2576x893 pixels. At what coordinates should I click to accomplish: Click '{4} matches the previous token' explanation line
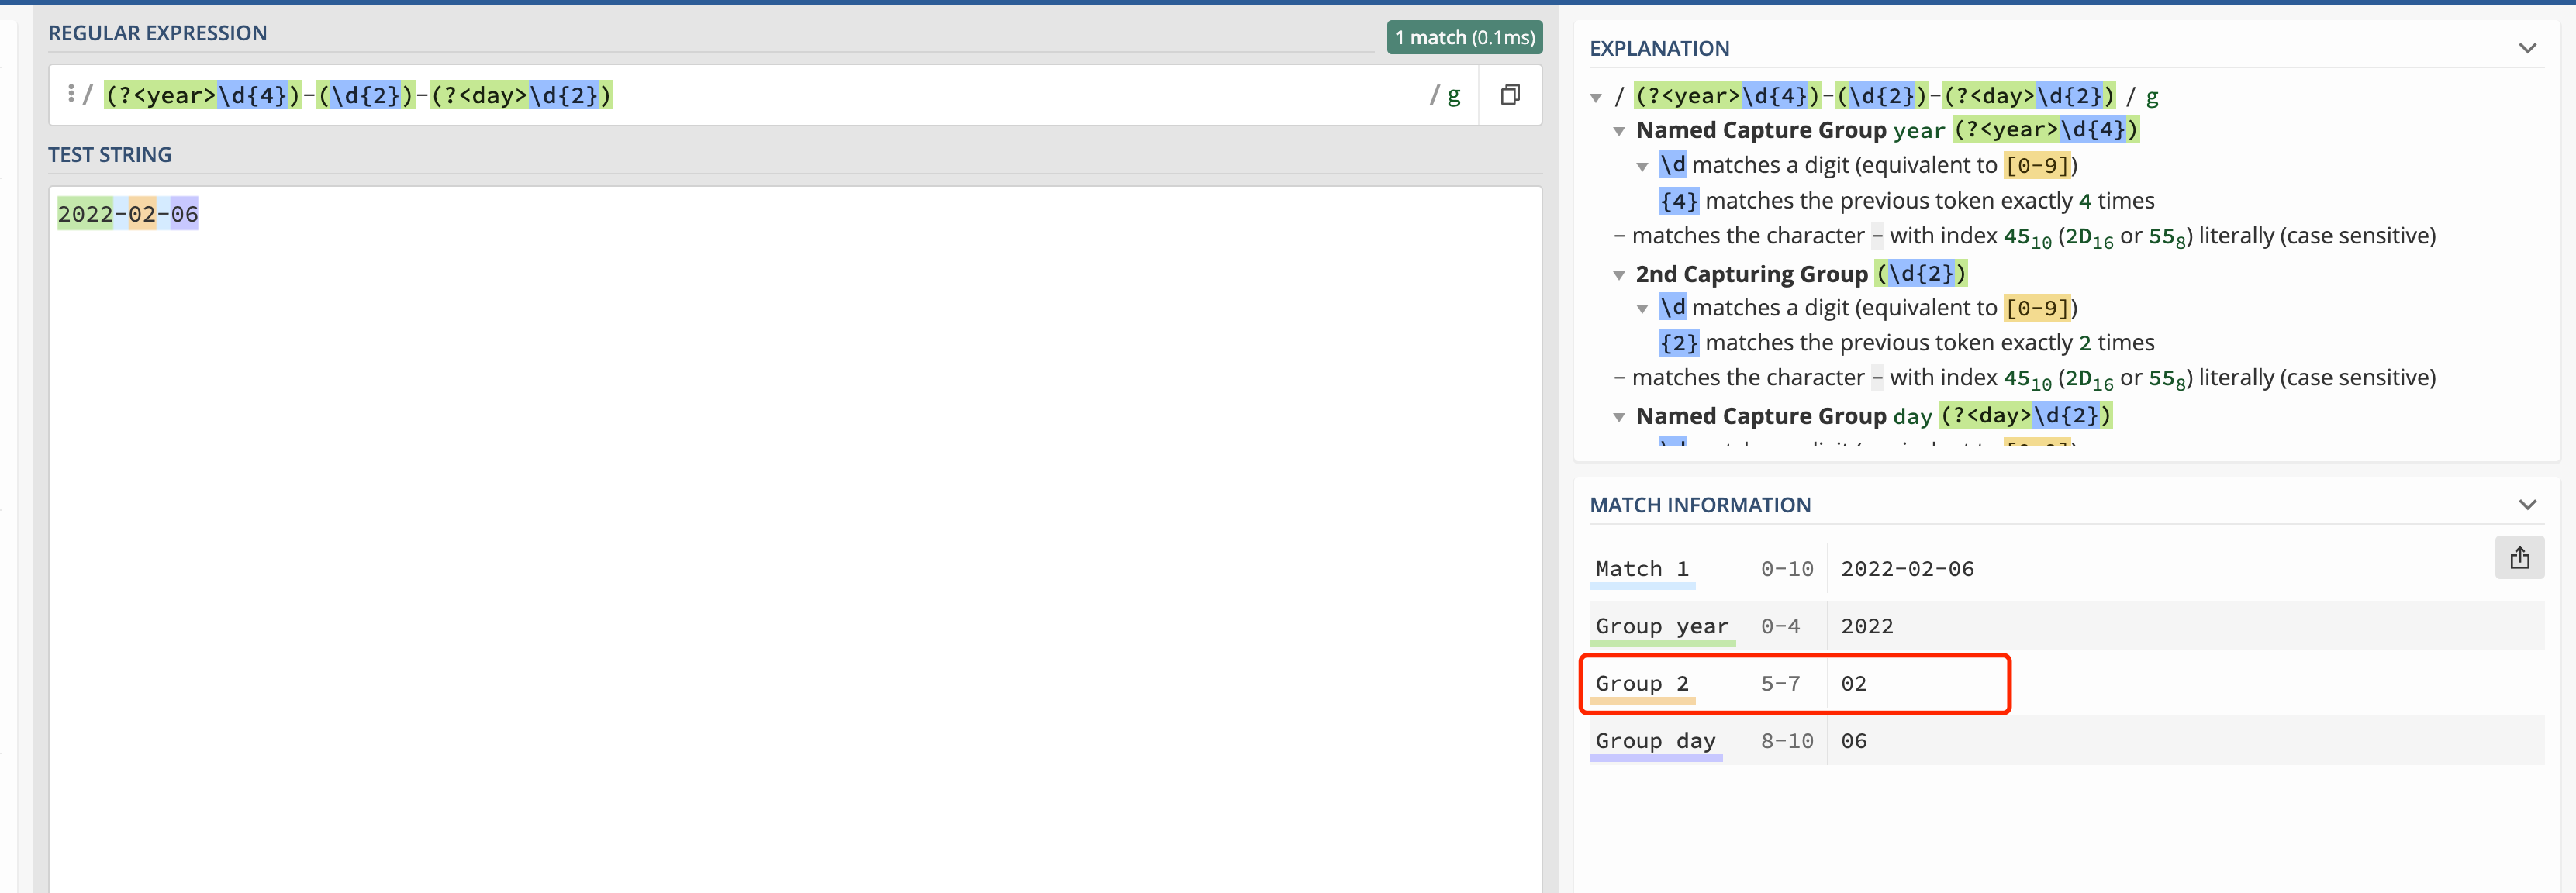tap(1906, 201)
